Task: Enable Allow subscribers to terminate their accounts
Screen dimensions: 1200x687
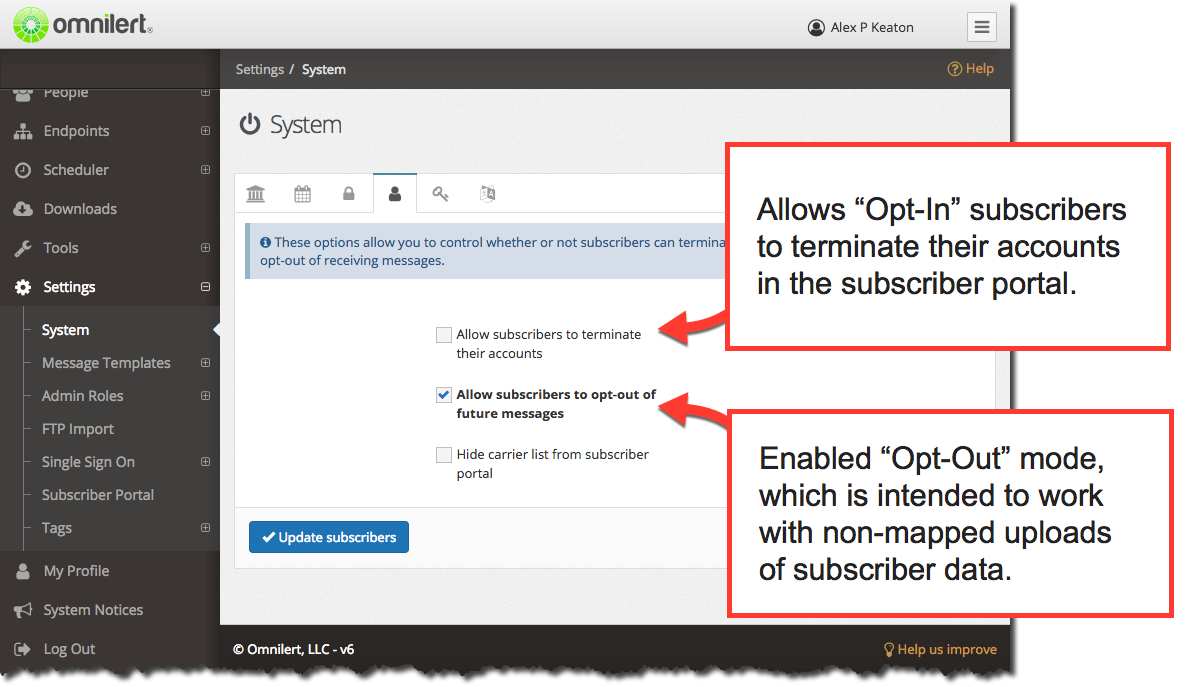Action: (x=444, y=335)
